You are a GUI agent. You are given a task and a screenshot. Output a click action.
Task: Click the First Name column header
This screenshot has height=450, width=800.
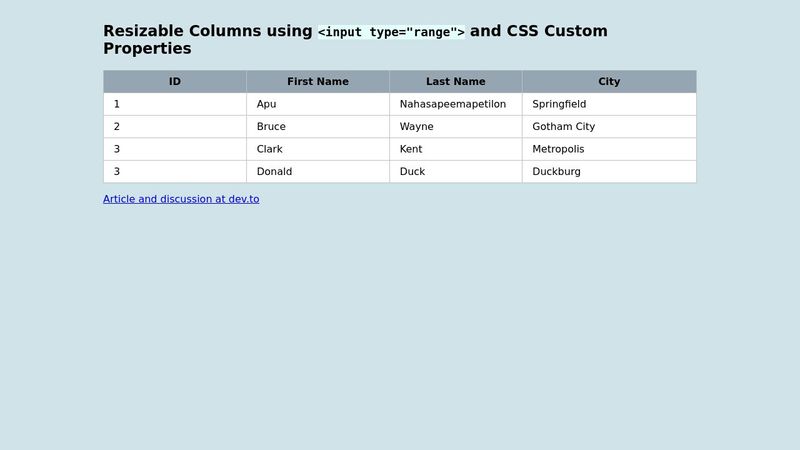click(x=318, y=82)
